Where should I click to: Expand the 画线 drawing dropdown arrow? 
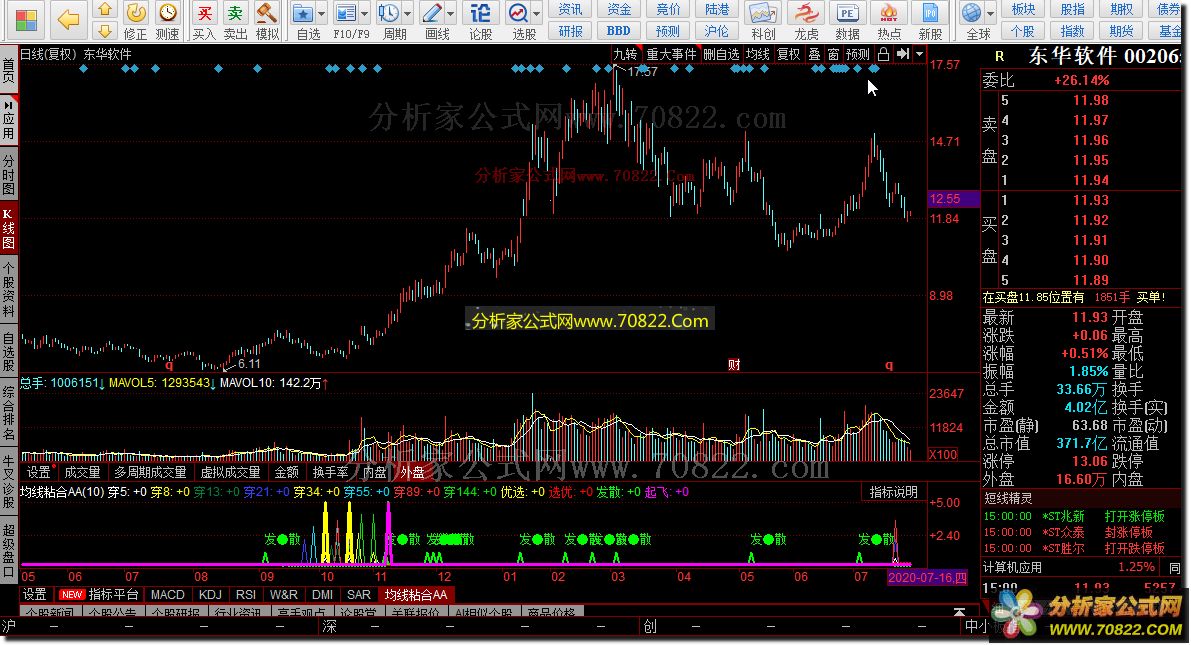coord(450,14)
